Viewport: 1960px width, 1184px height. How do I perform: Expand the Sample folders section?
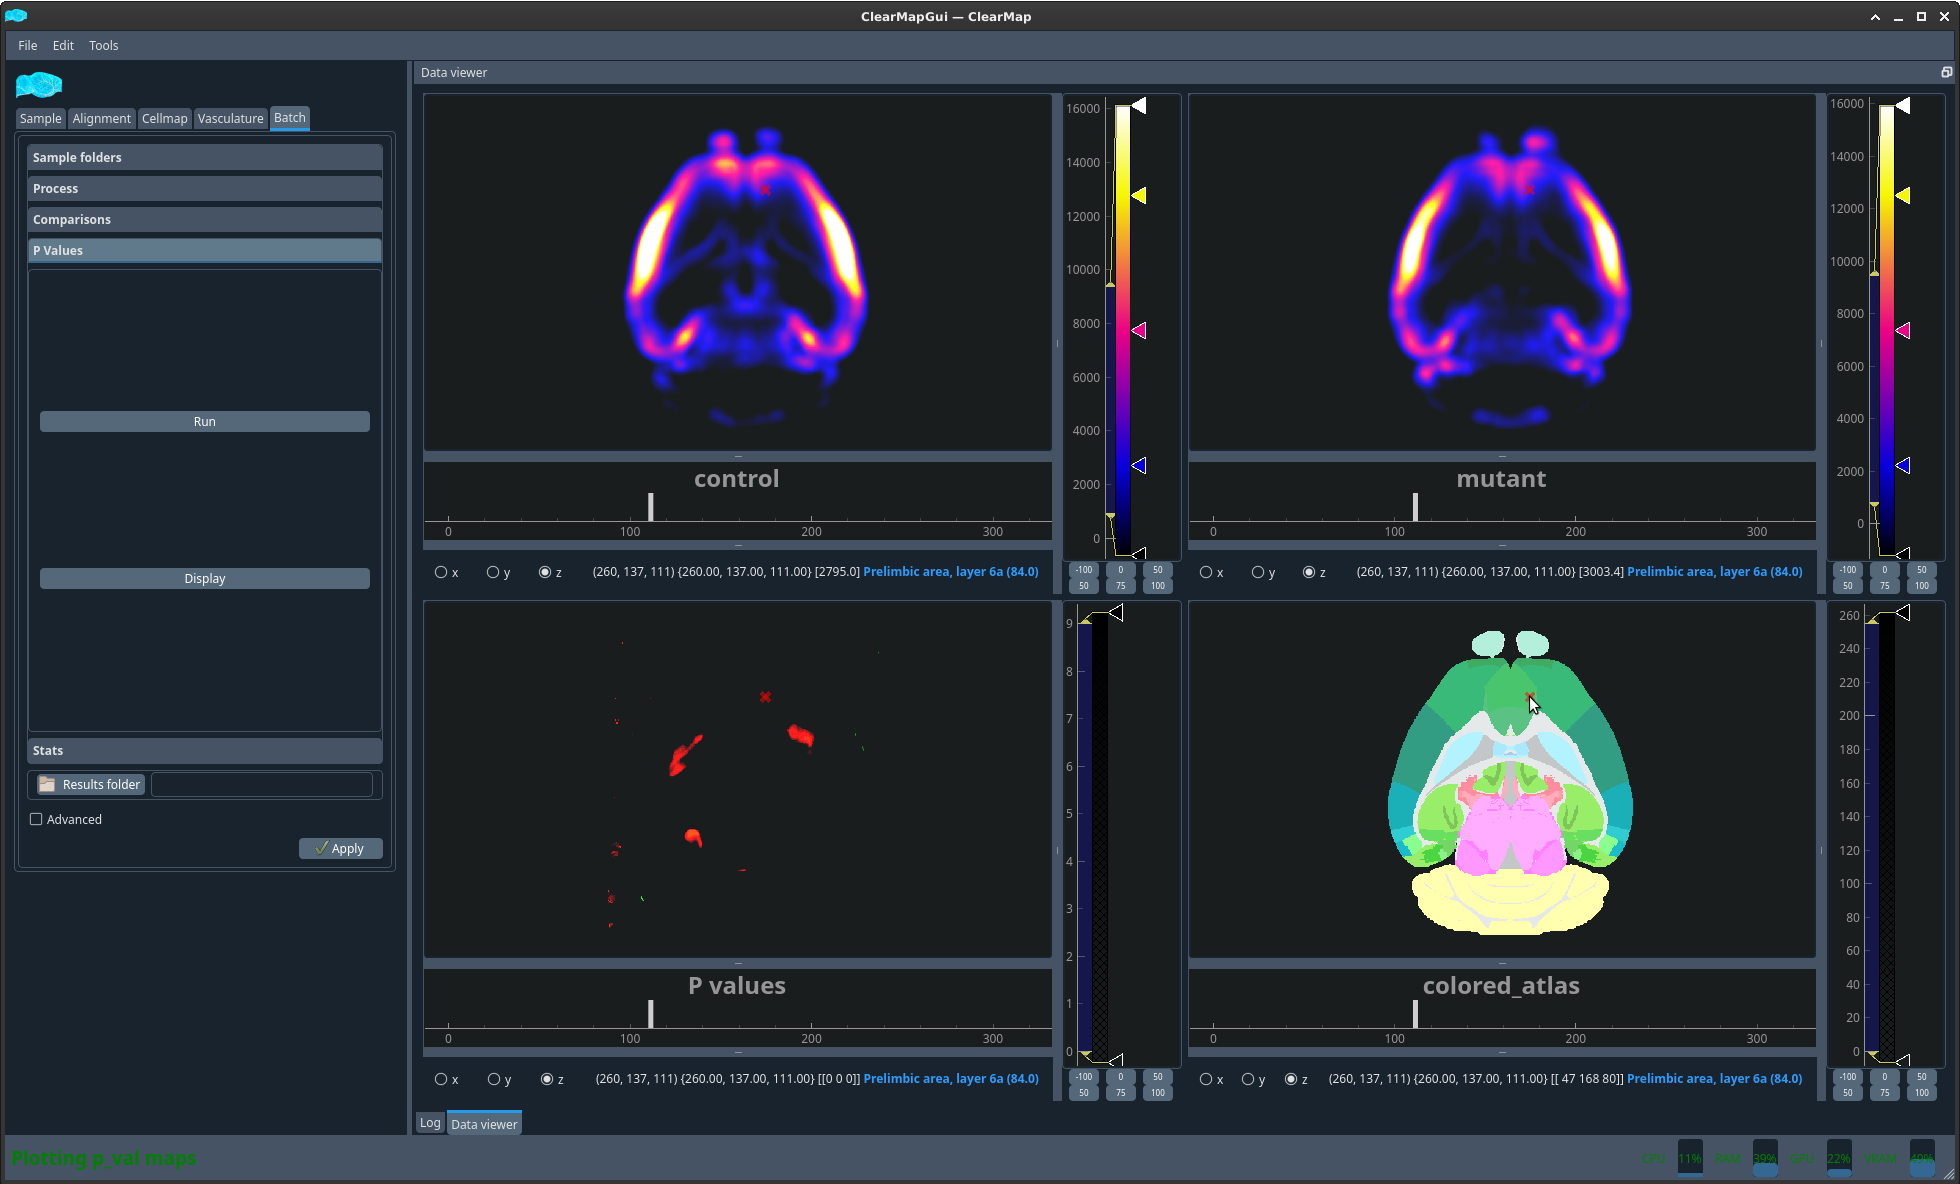point(205,157)
